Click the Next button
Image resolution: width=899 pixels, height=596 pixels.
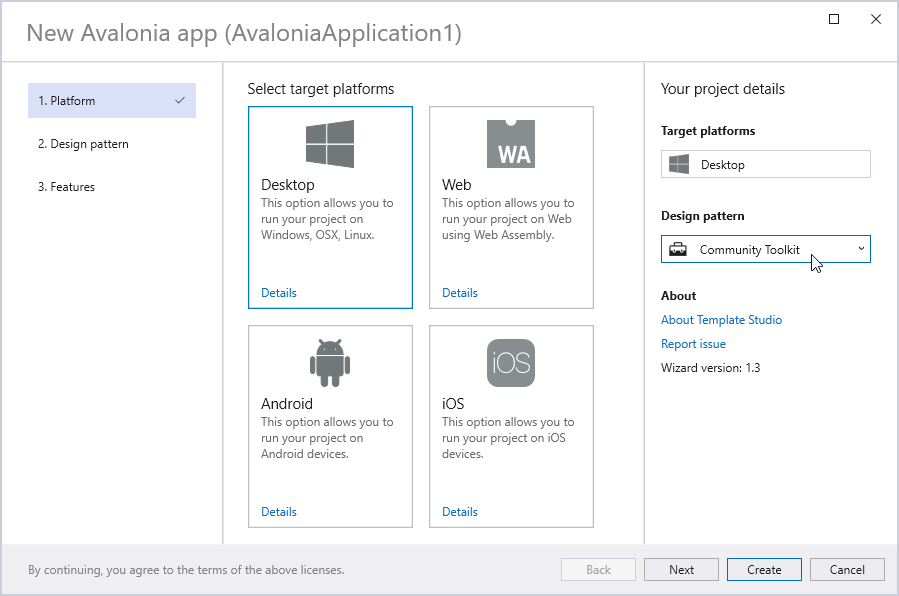(681, 570)
